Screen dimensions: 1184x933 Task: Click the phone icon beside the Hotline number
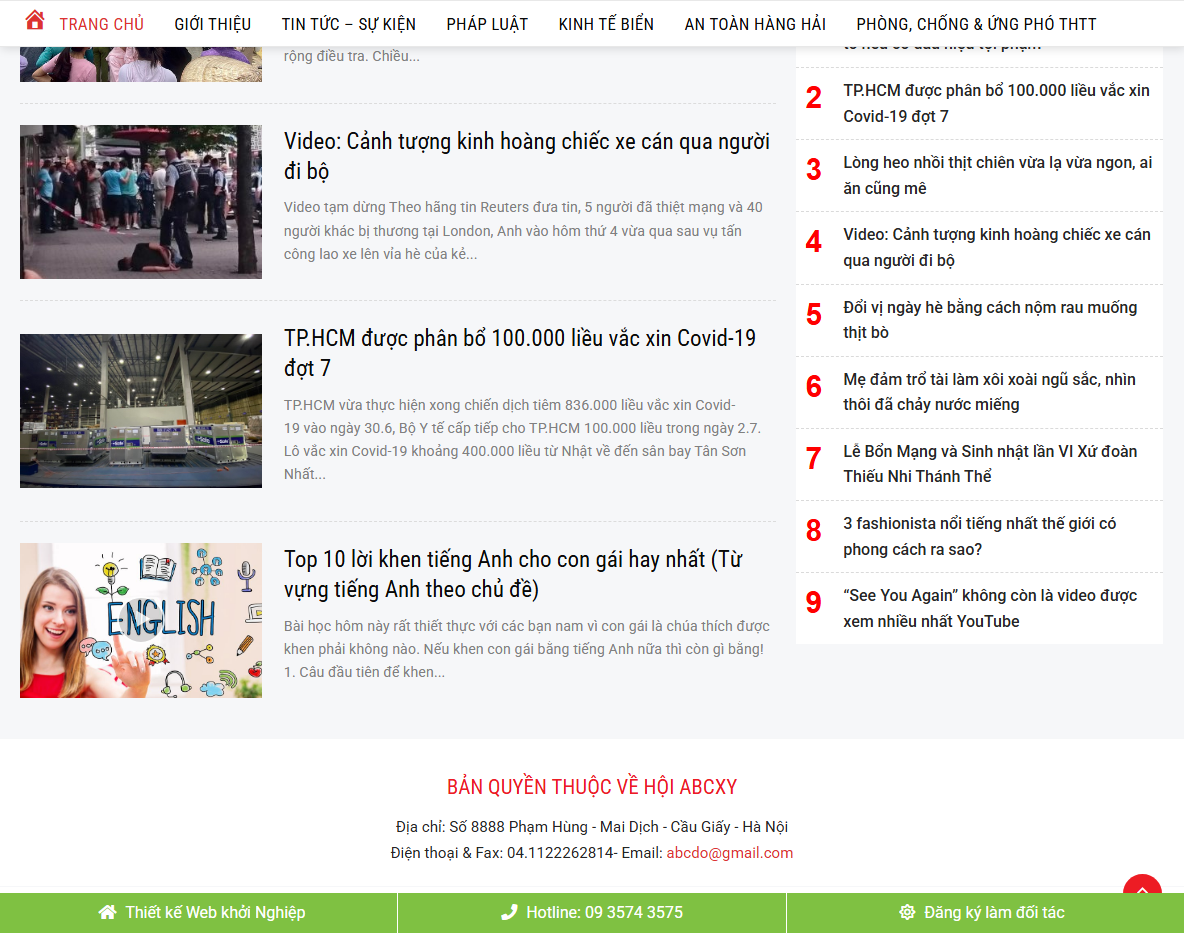(x=508, y=912)
